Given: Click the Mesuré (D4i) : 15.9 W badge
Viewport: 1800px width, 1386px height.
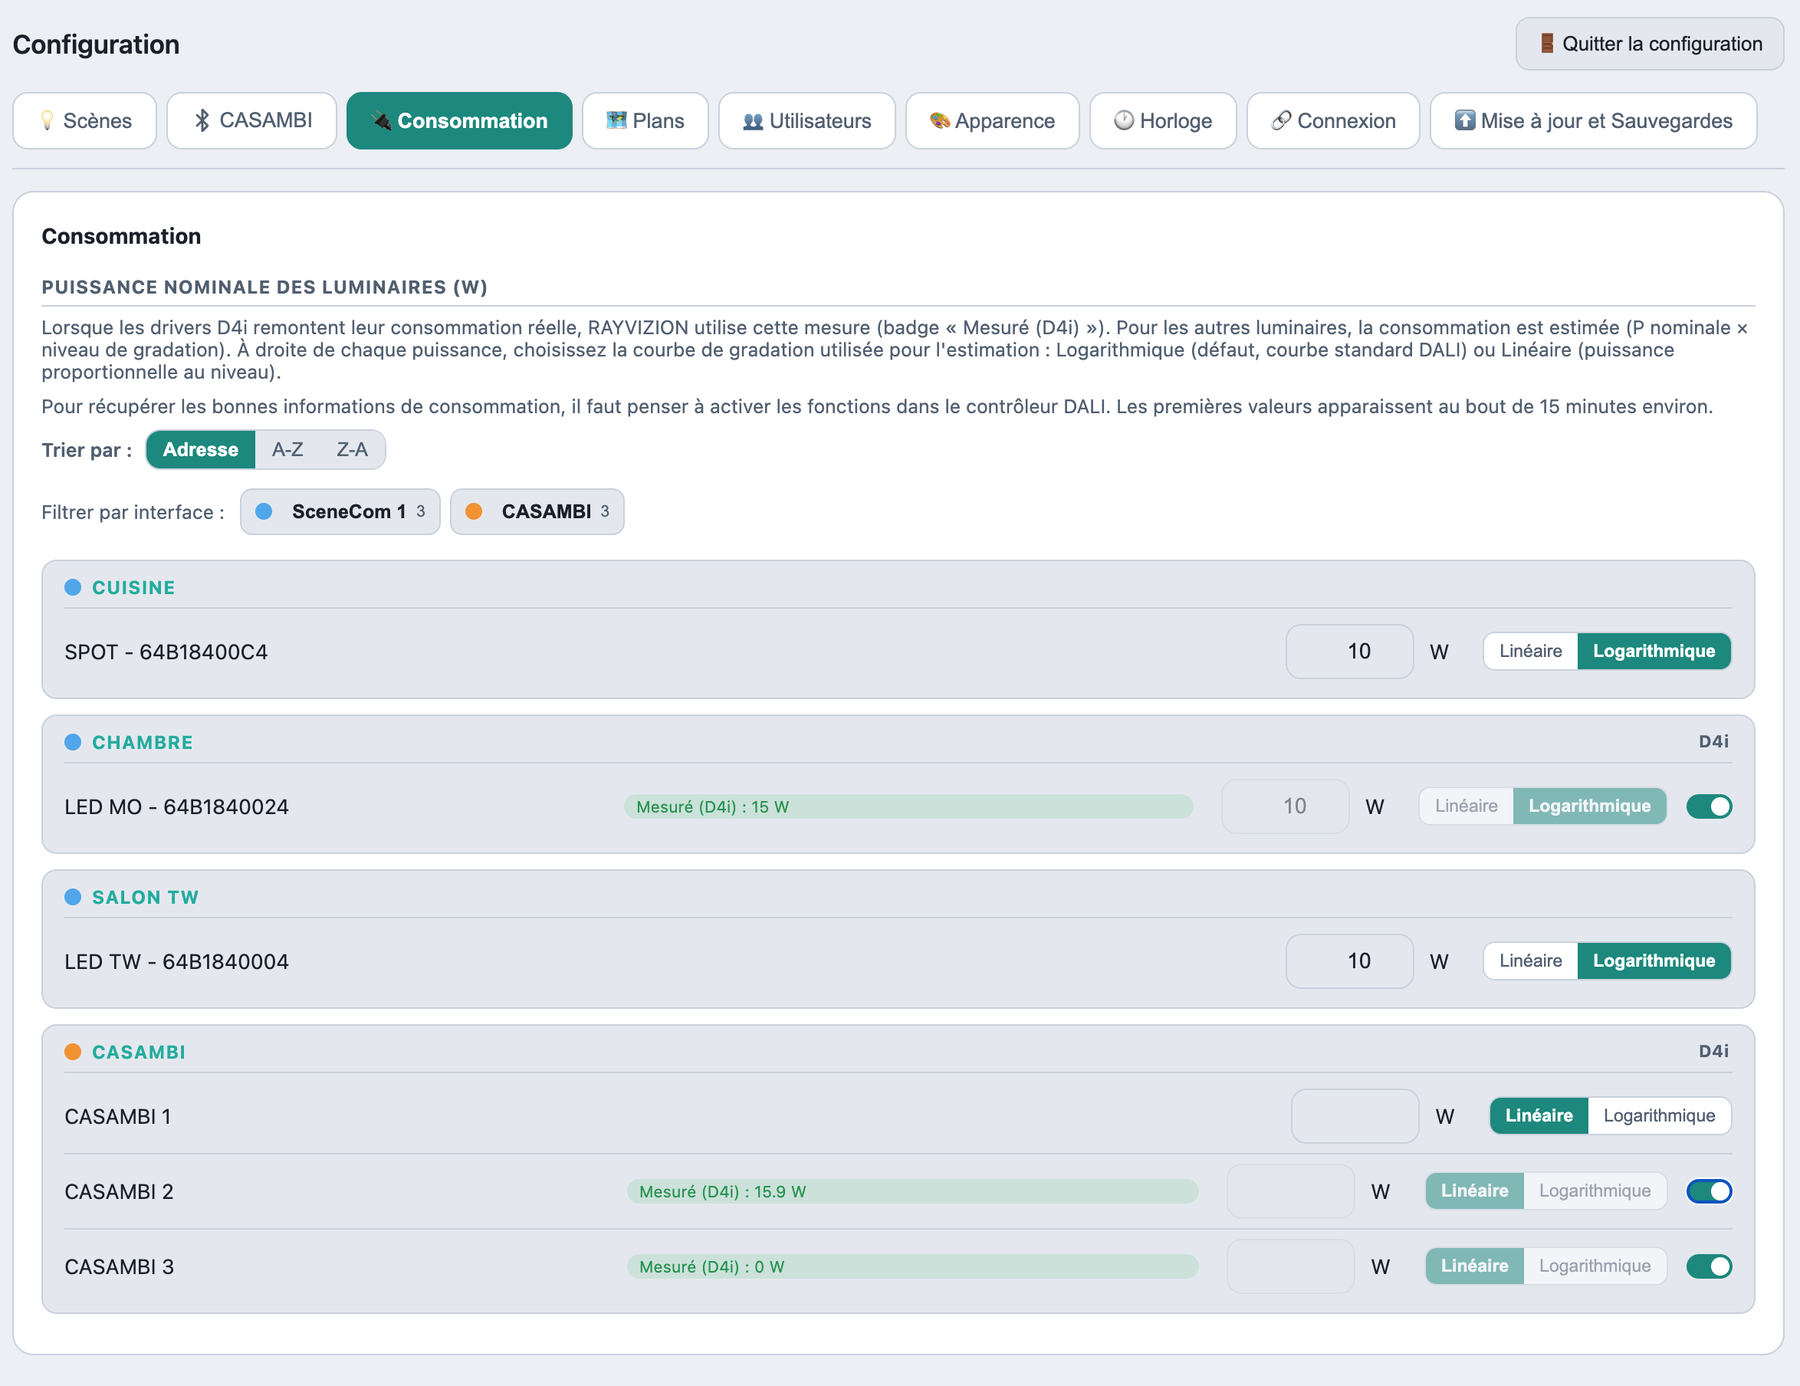Looking at the screenshot, I should [913, 1192].
